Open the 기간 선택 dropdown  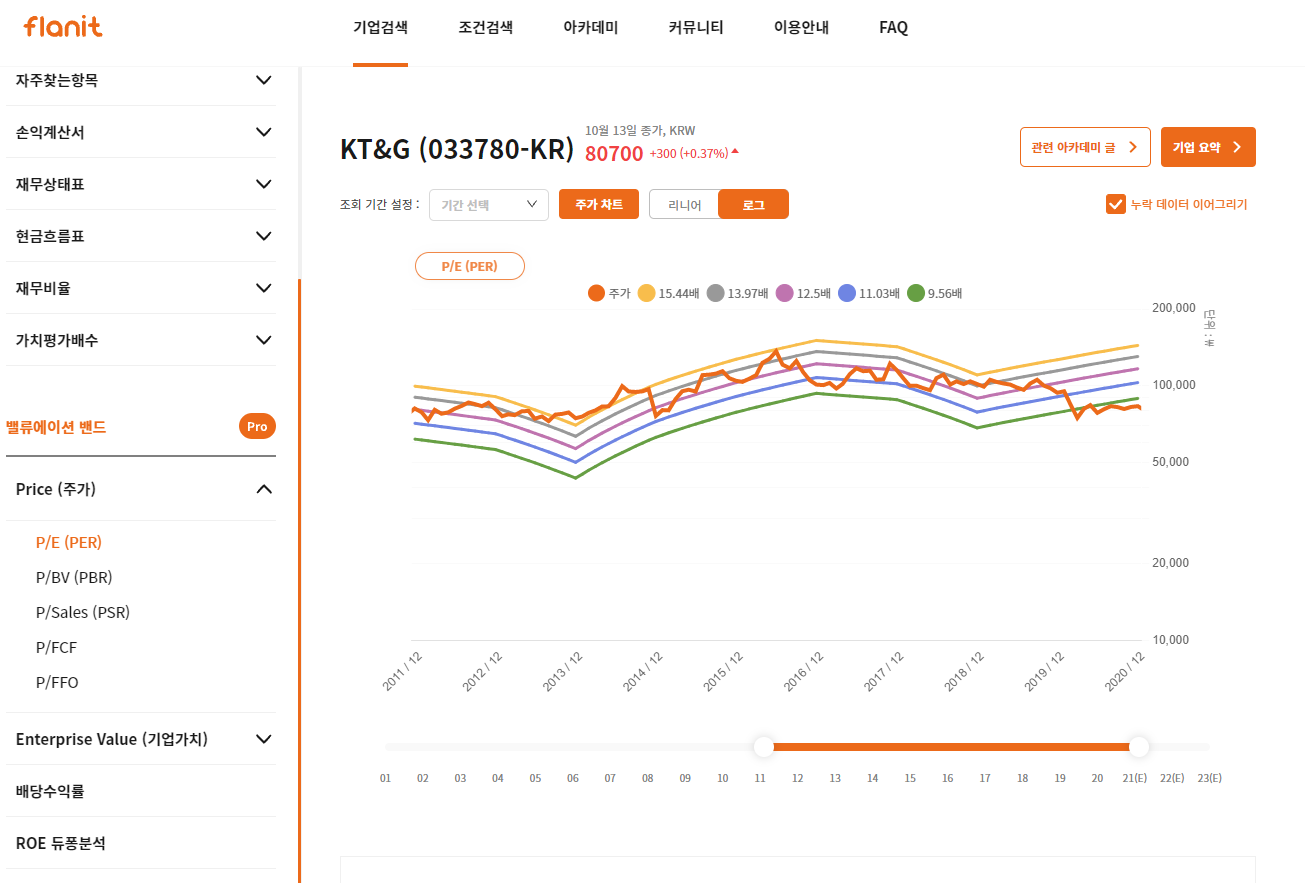point(489,205)
